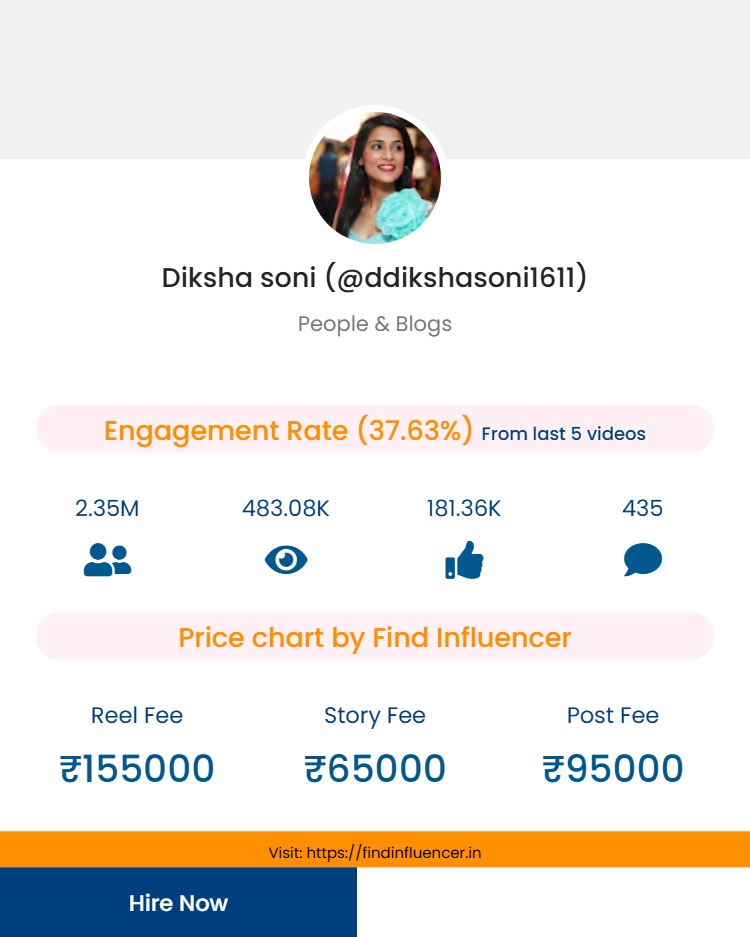
Task: Open the findinfluencer.in website link
Action: [x=394, y=853]
